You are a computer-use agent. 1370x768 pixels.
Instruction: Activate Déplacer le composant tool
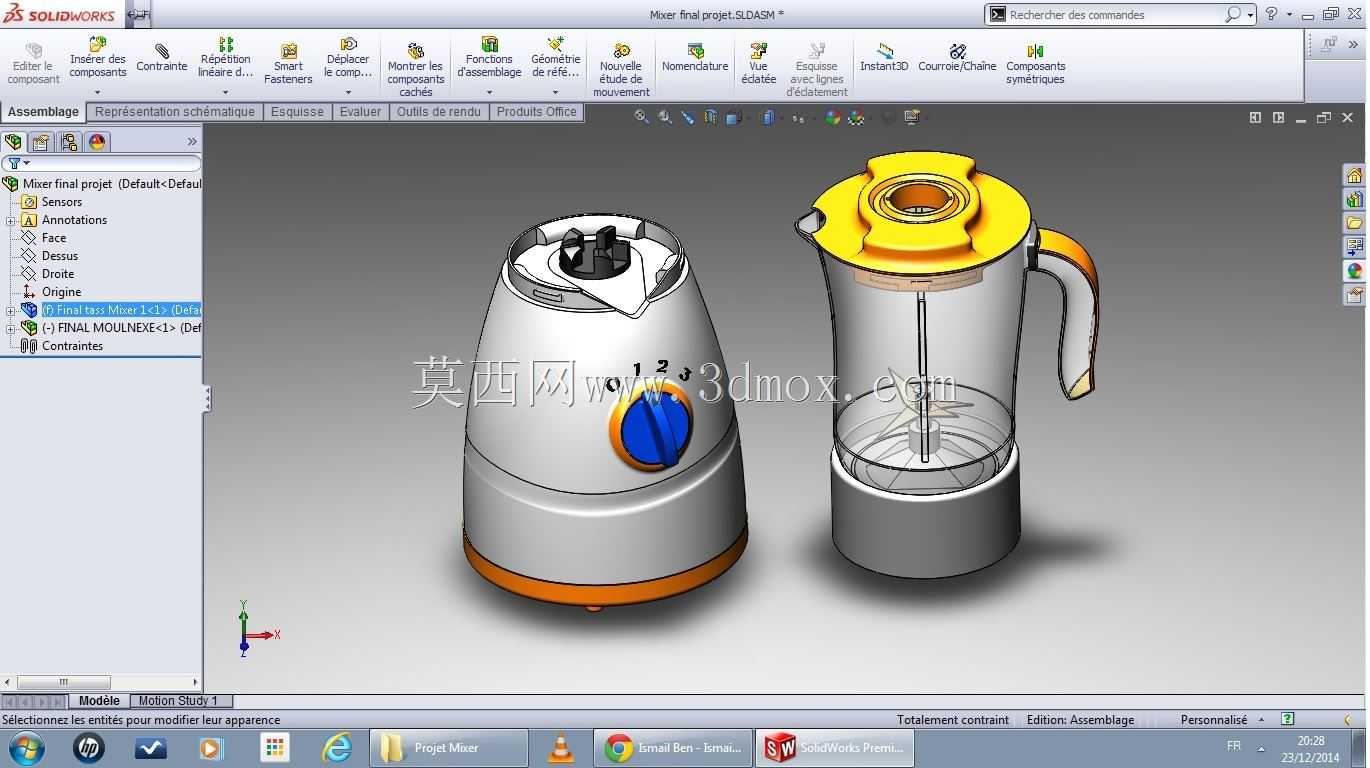pos(348,58)
